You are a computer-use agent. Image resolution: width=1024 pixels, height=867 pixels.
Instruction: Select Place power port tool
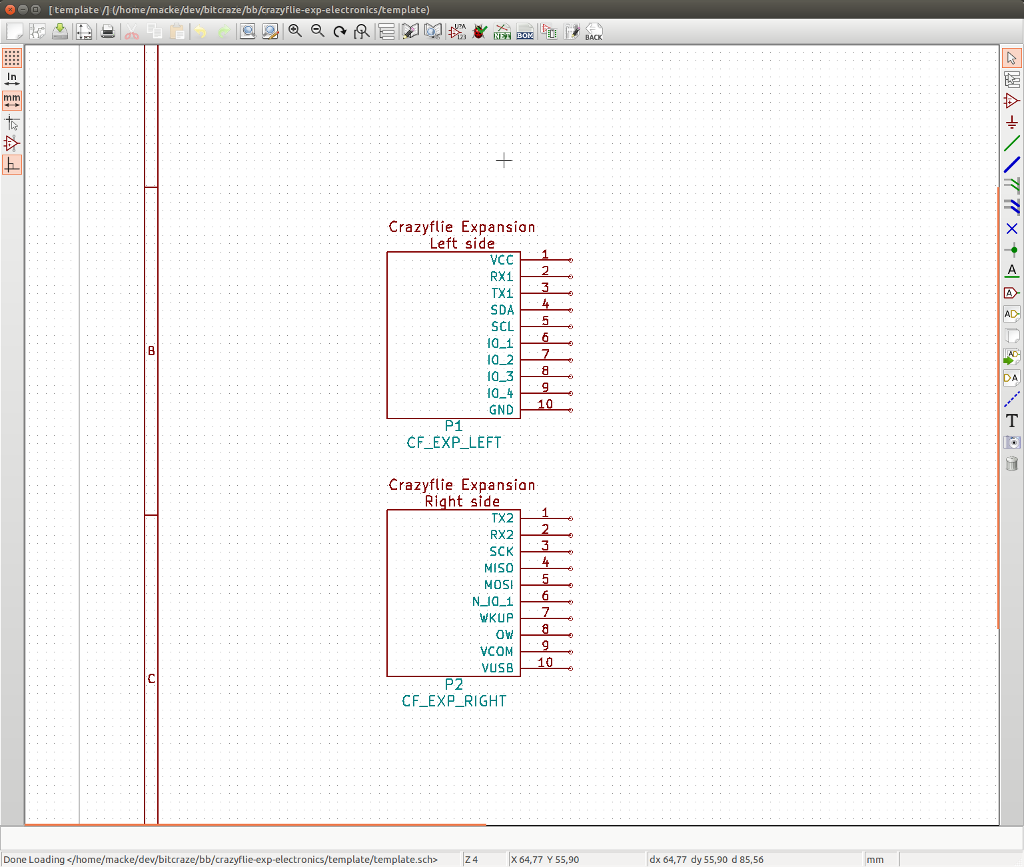(x=1012, y=122)
